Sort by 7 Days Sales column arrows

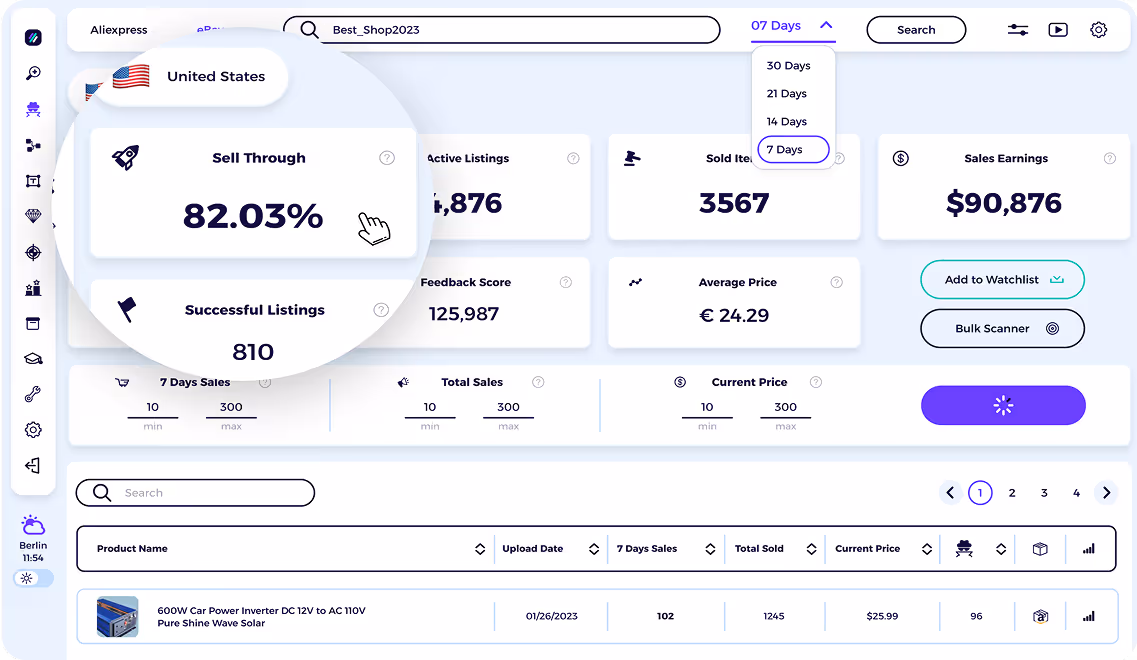tap(710, 549)
